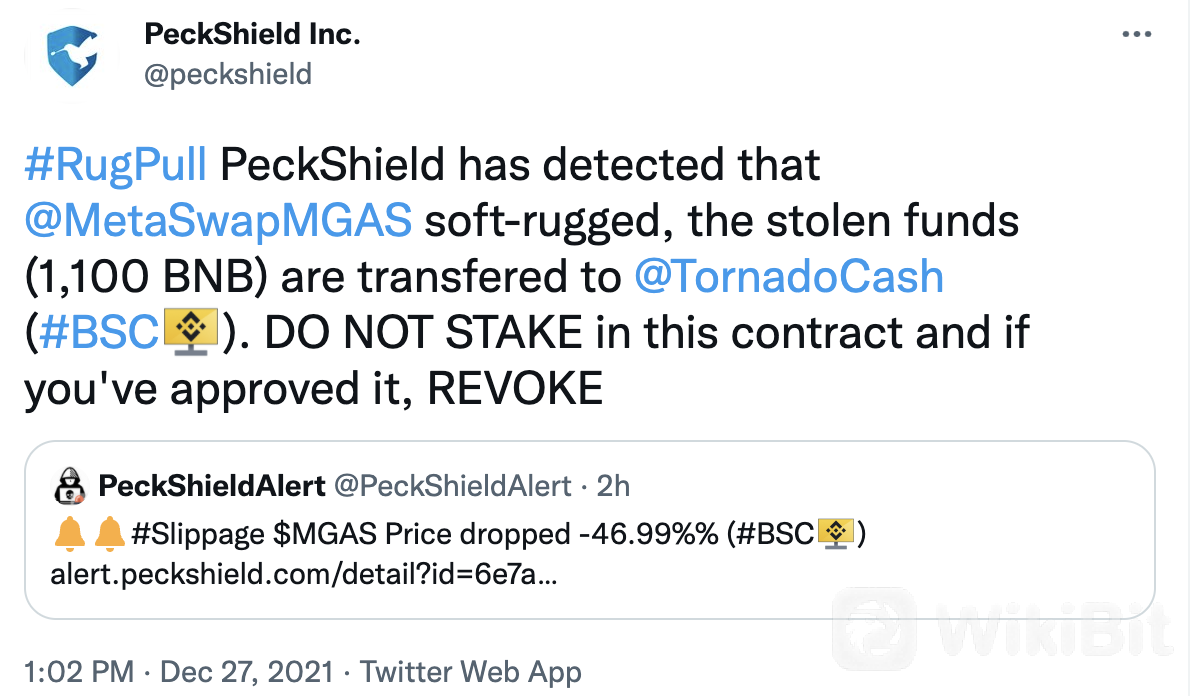Click the 2h timestamp on quoted tweet
Viewport: 1192px width, 696px height.
click(x=613, y=486)
